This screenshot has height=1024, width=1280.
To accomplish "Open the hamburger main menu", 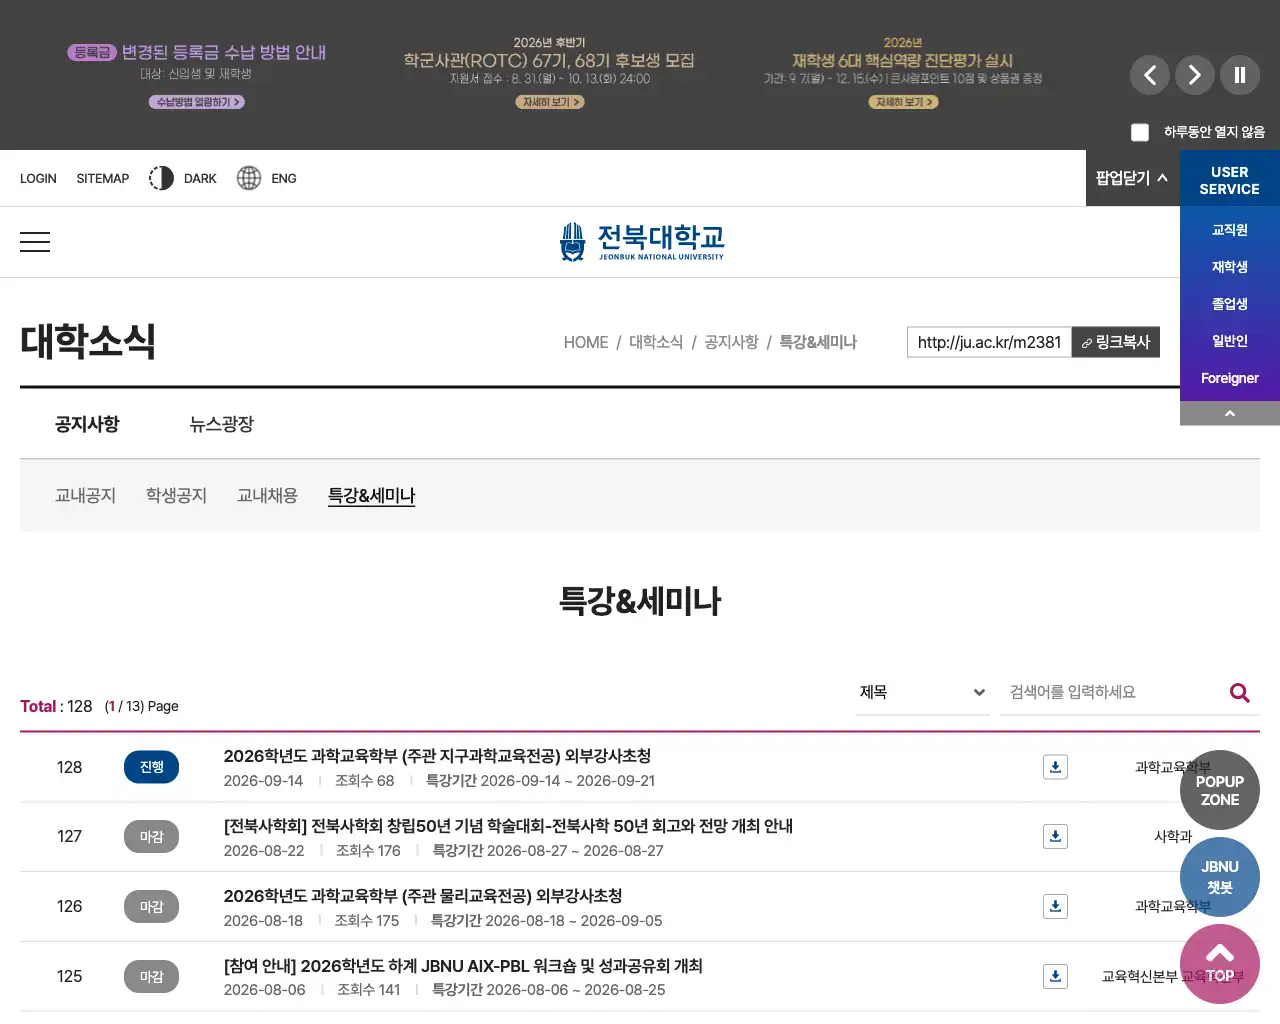I will pos(35,242).
